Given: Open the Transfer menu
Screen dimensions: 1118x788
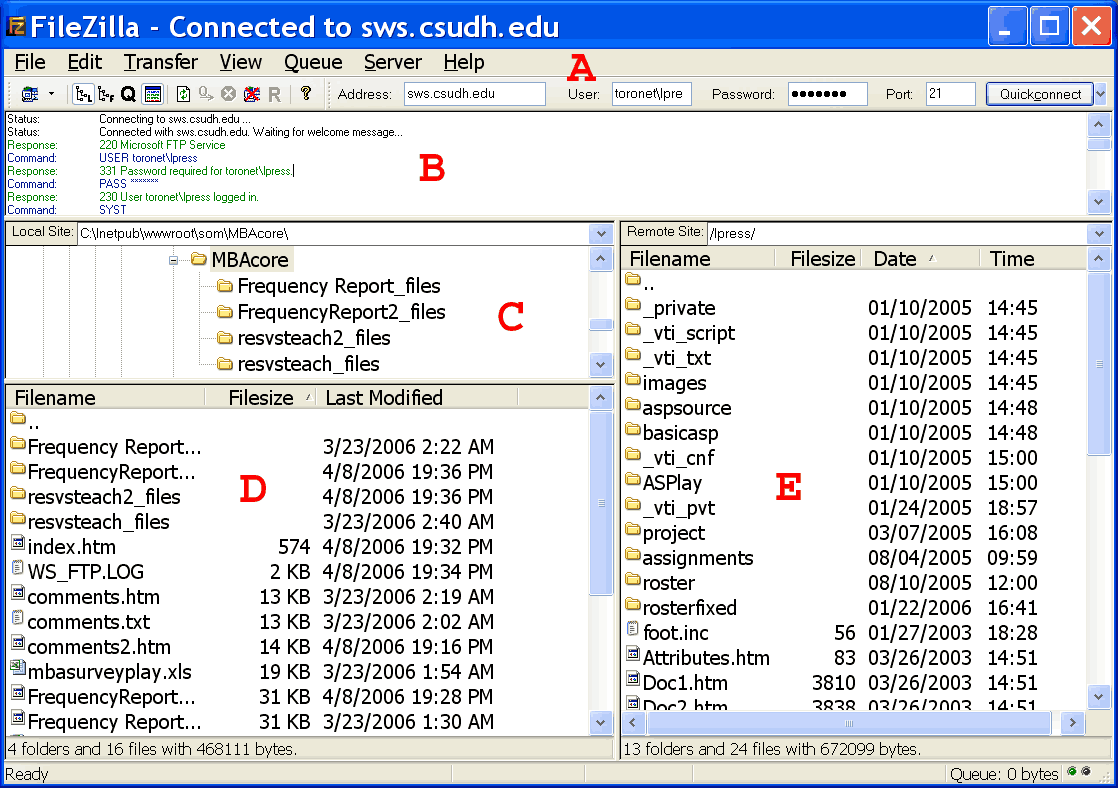Looking at the screenshot, I should click(x=161, y=62).
